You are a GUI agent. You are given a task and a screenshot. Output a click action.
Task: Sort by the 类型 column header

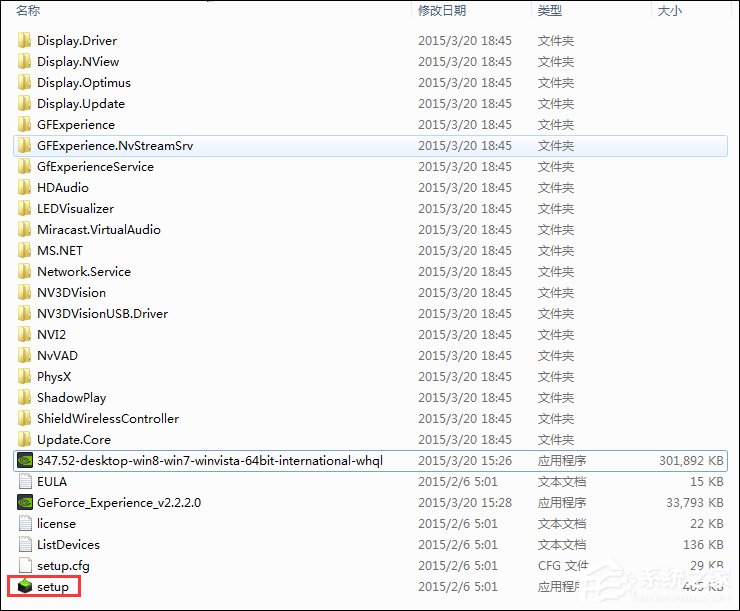tap(549, 10)
